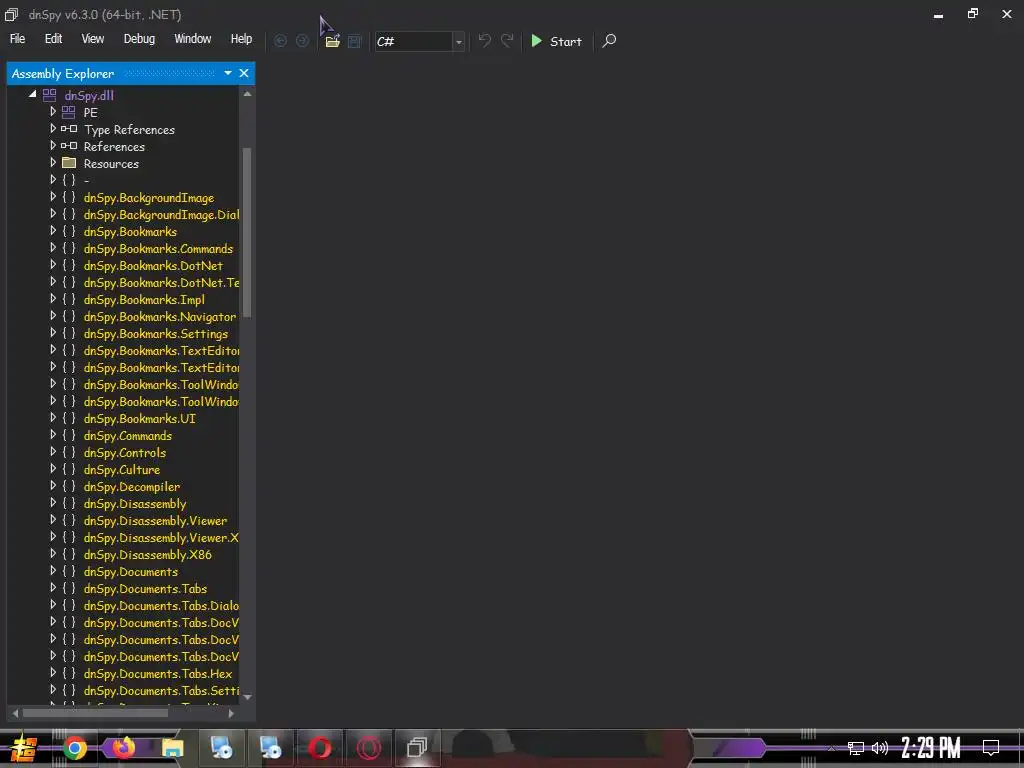The image size is (1024, 768).
Task: Select dnSpy.Bookmarks.Commands tree item
Action: (158, 248)
